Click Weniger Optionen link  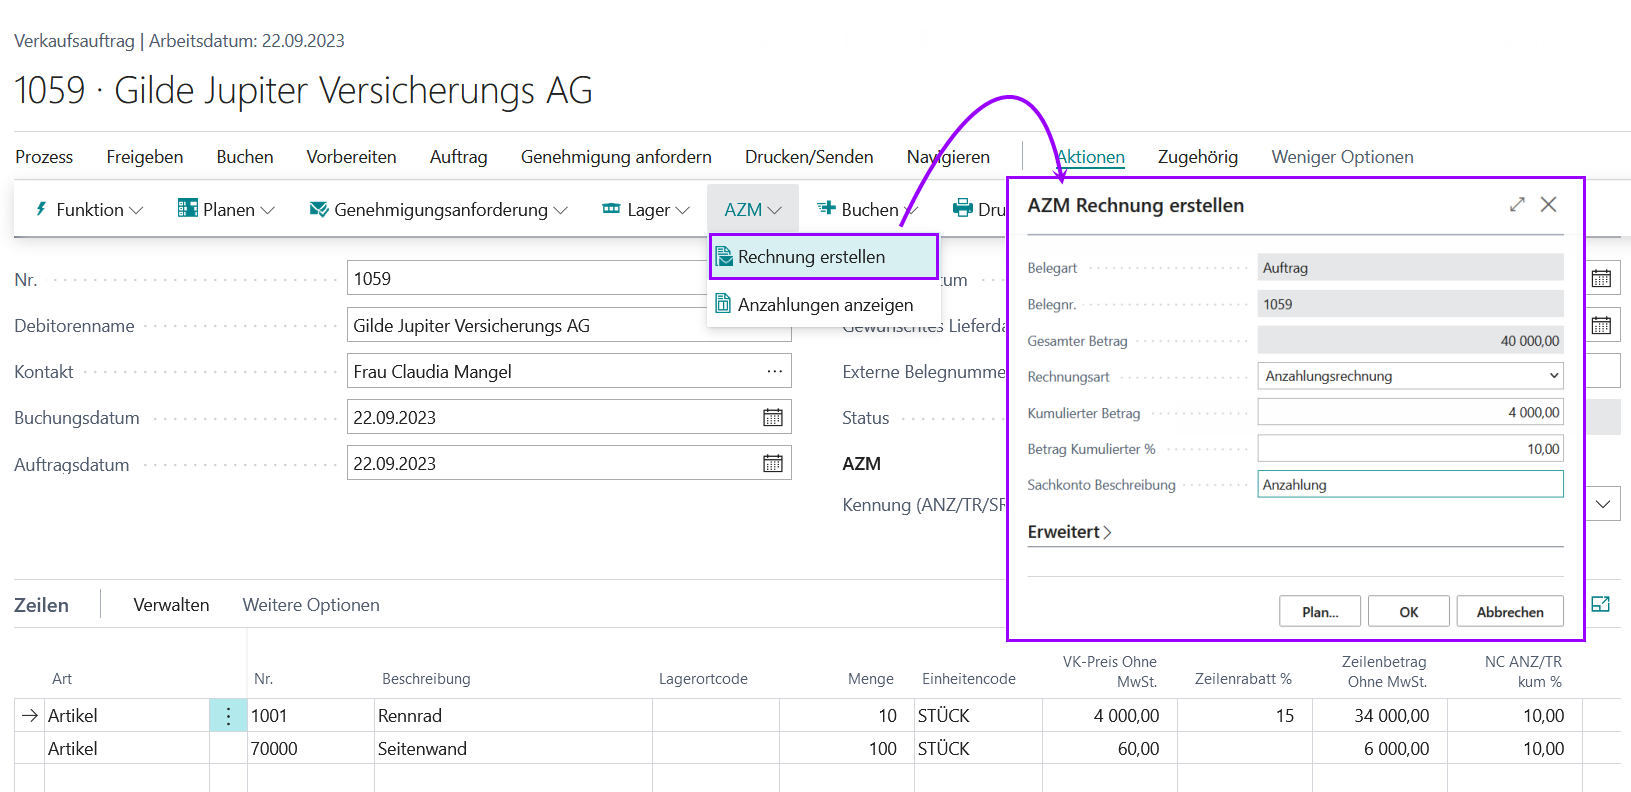[x=1341, y=157]
